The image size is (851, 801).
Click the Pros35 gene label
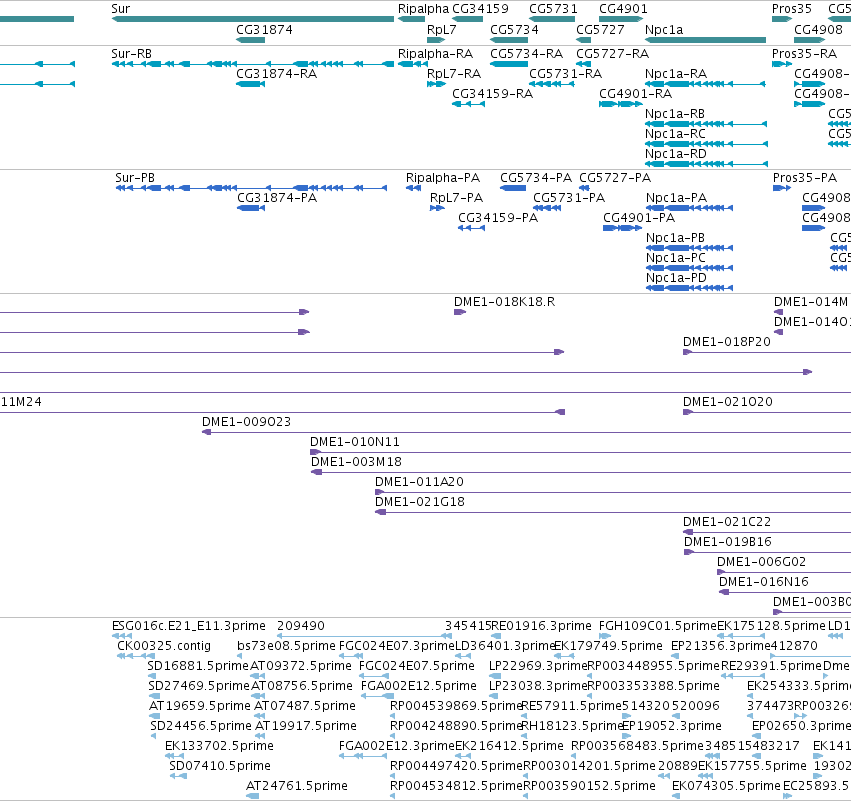[791, 9]
